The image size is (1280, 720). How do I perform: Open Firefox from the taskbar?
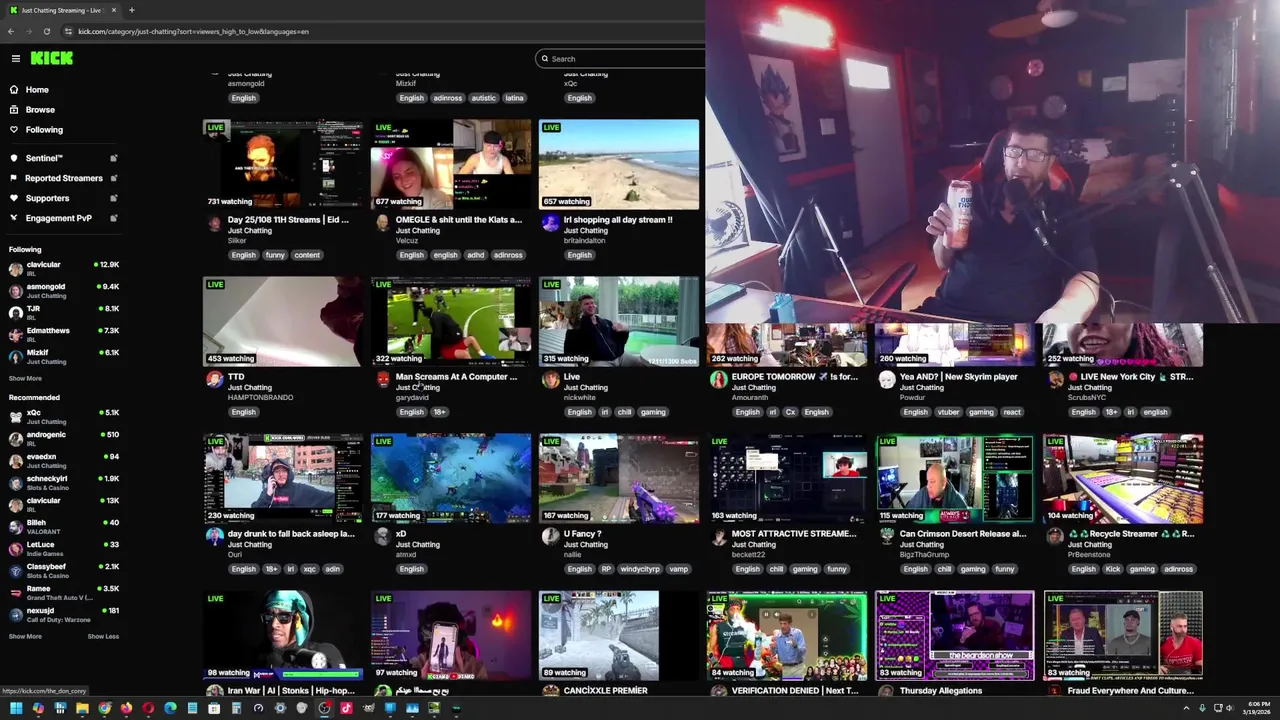126,708
